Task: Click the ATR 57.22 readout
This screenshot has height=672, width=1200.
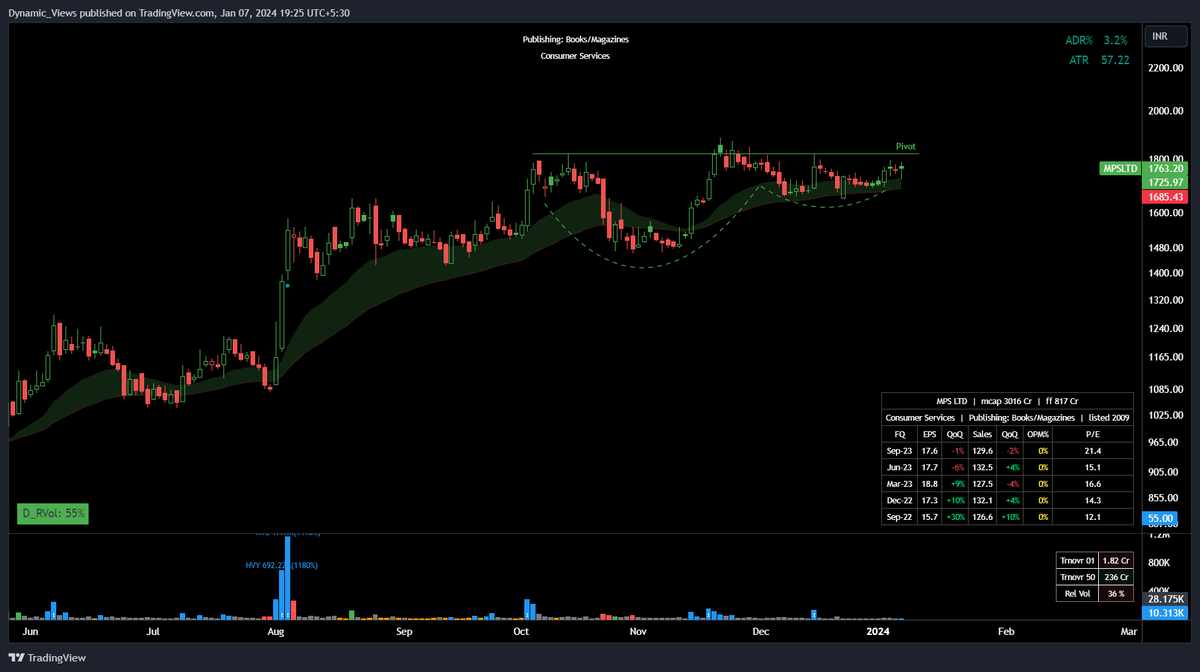Action: [x=1100, y=60]
